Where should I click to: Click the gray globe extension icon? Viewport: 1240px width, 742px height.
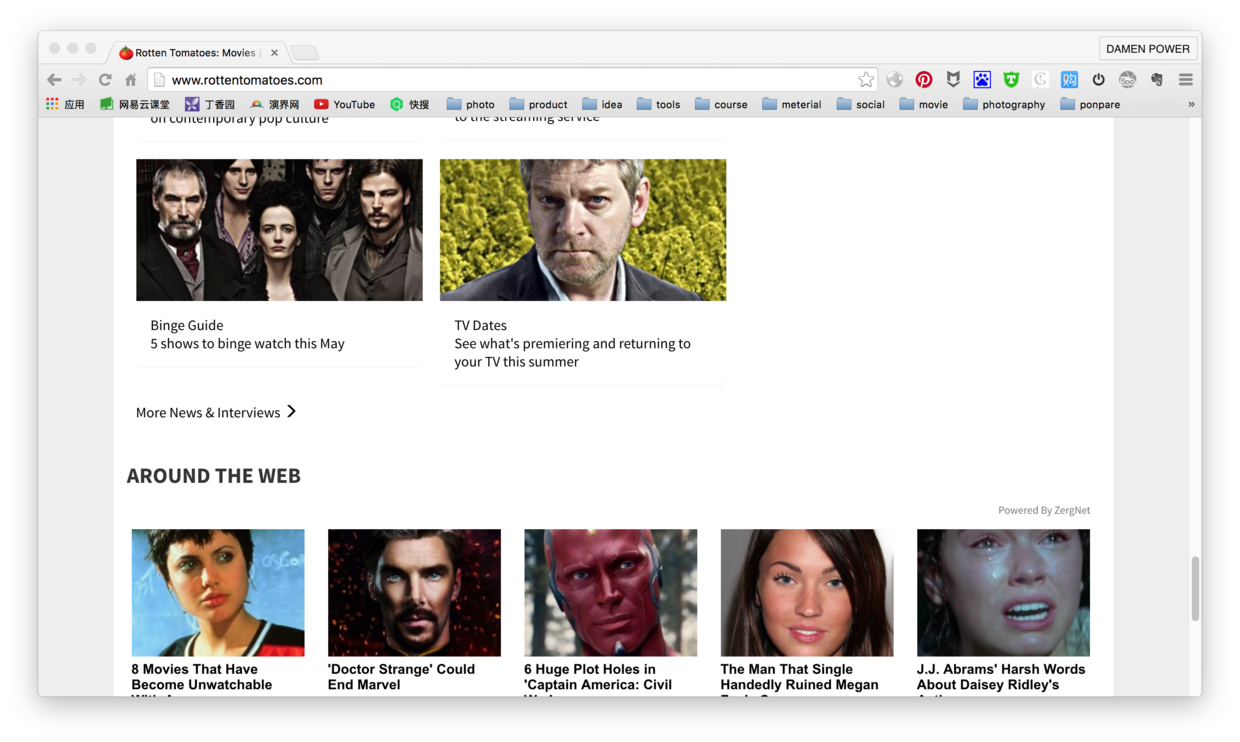click(x=895, y=80)
